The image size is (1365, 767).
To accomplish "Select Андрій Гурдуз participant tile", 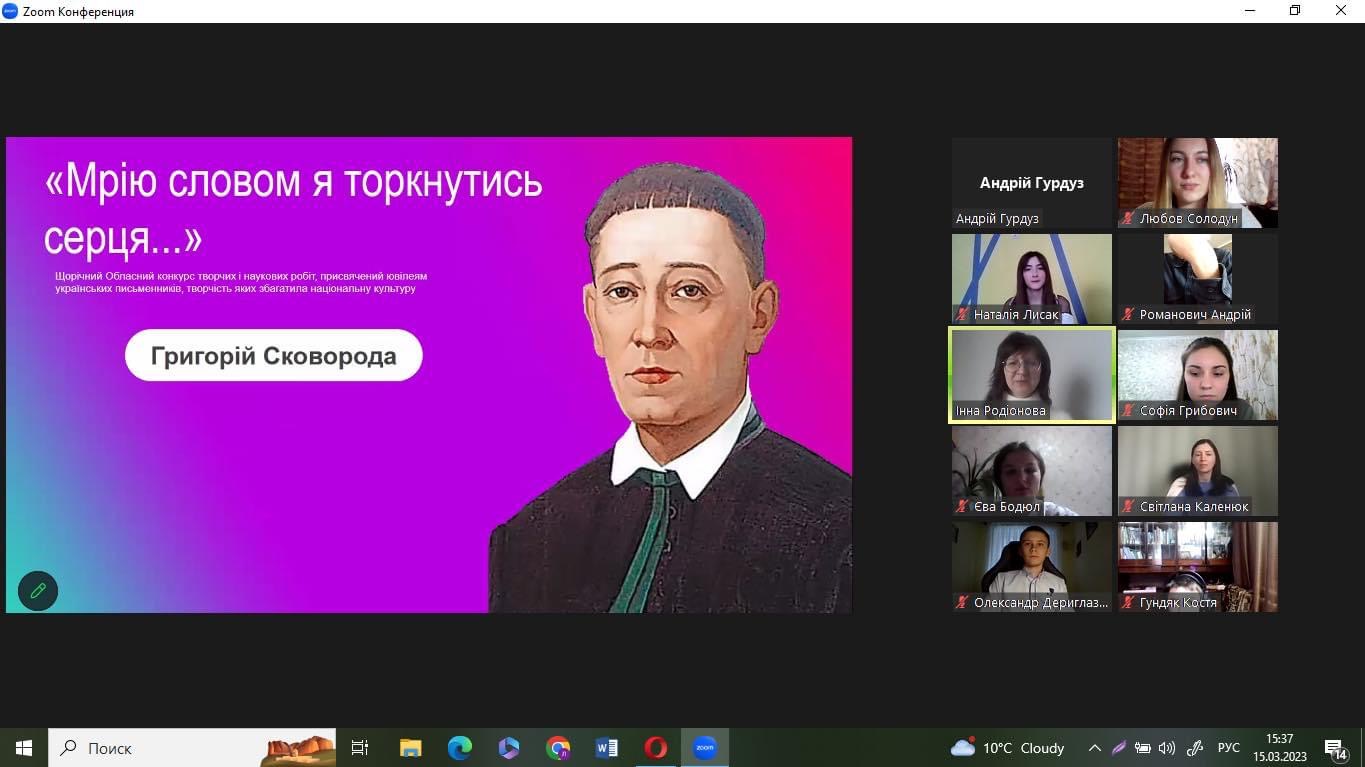I will (x=1031, y=183).
